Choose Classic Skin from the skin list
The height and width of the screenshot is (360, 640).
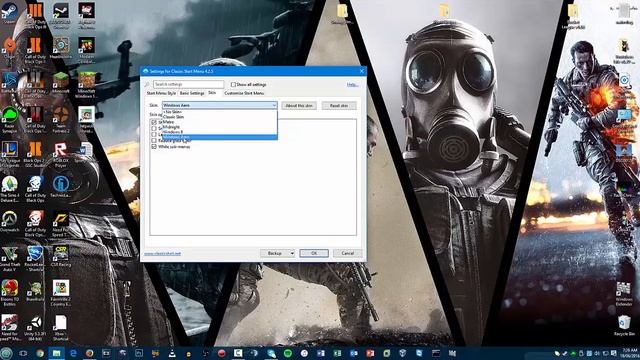pyautogui.click(x=220, y=117)
